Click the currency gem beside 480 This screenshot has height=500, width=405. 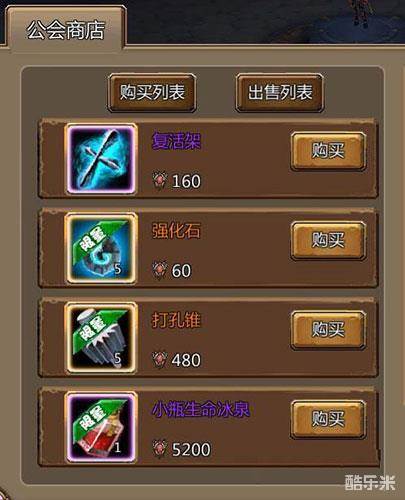coord(159,360)
